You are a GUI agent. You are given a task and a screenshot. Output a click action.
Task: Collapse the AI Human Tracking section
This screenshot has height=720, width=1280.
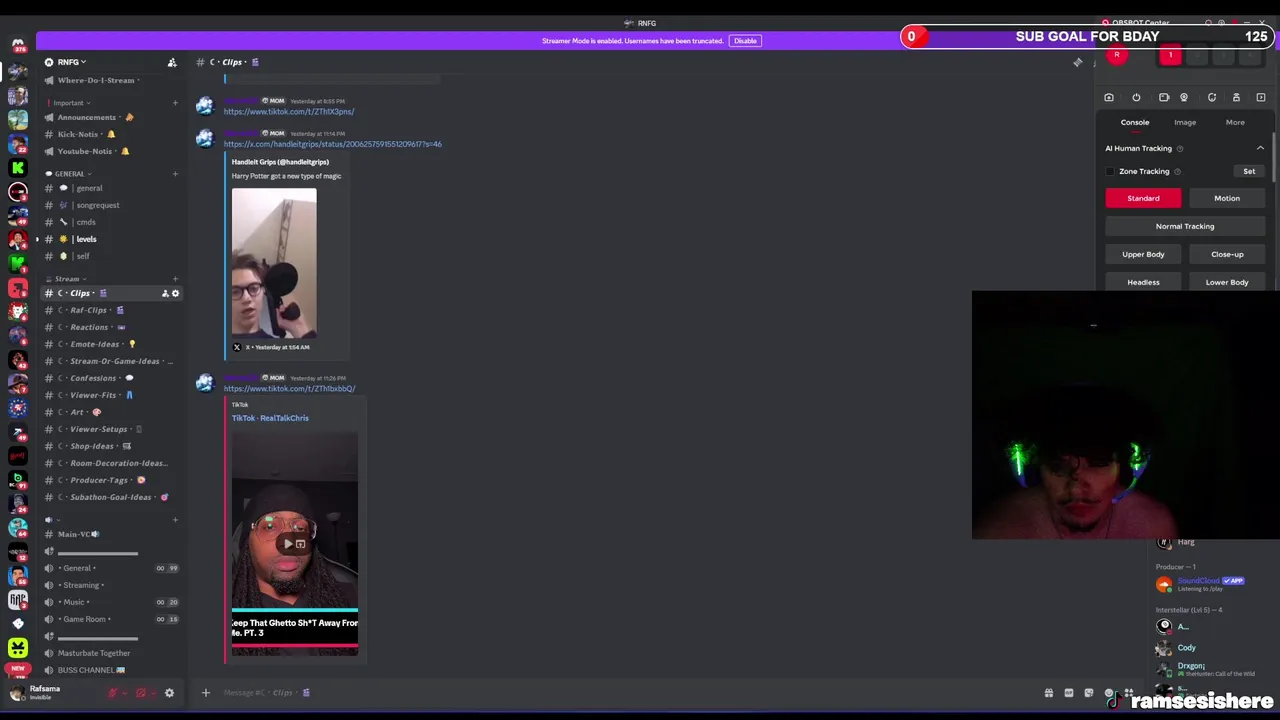pos(1260,148)
